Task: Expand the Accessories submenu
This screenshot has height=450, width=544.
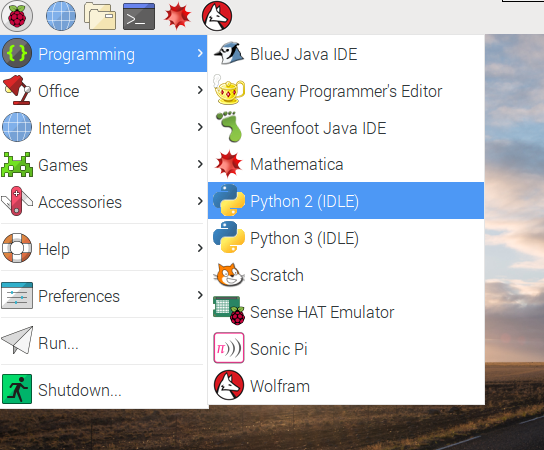Action: click(x=103, y=202)
